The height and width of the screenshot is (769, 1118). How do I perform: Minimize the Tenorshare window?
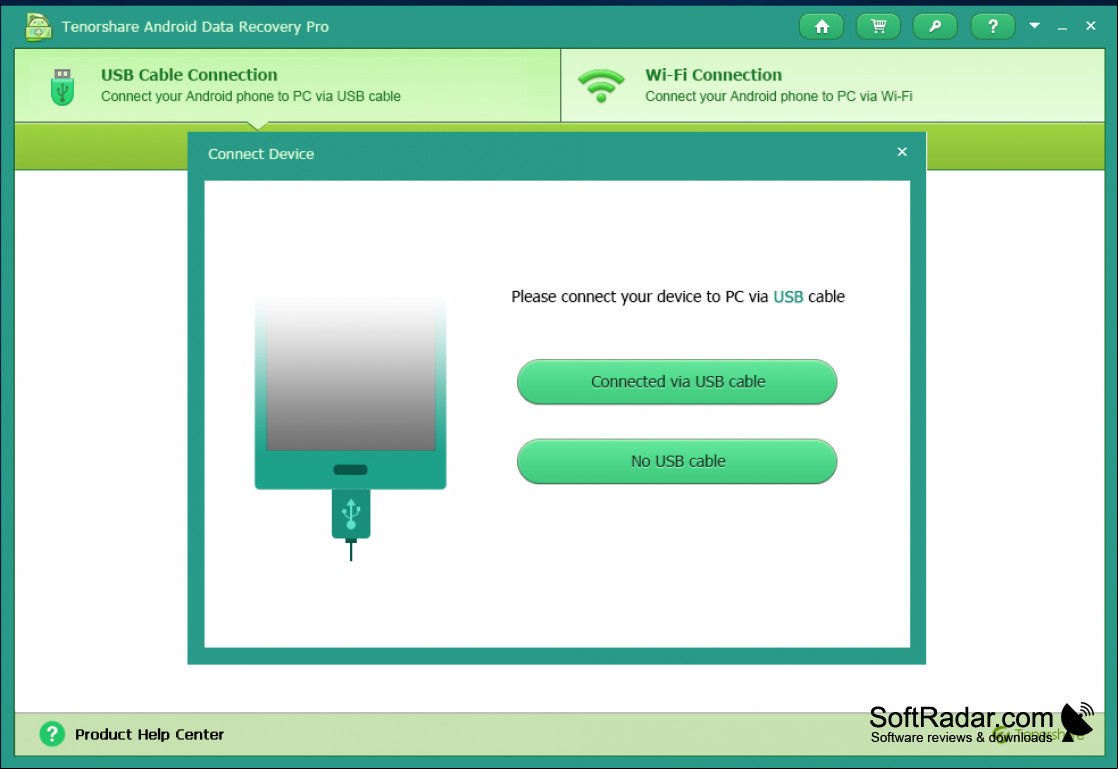1062,27
